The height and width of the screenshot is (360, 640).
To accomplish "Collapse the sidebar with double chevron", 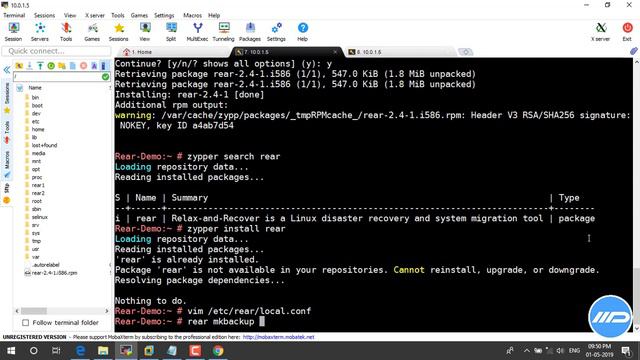I will tap(7, 70).
